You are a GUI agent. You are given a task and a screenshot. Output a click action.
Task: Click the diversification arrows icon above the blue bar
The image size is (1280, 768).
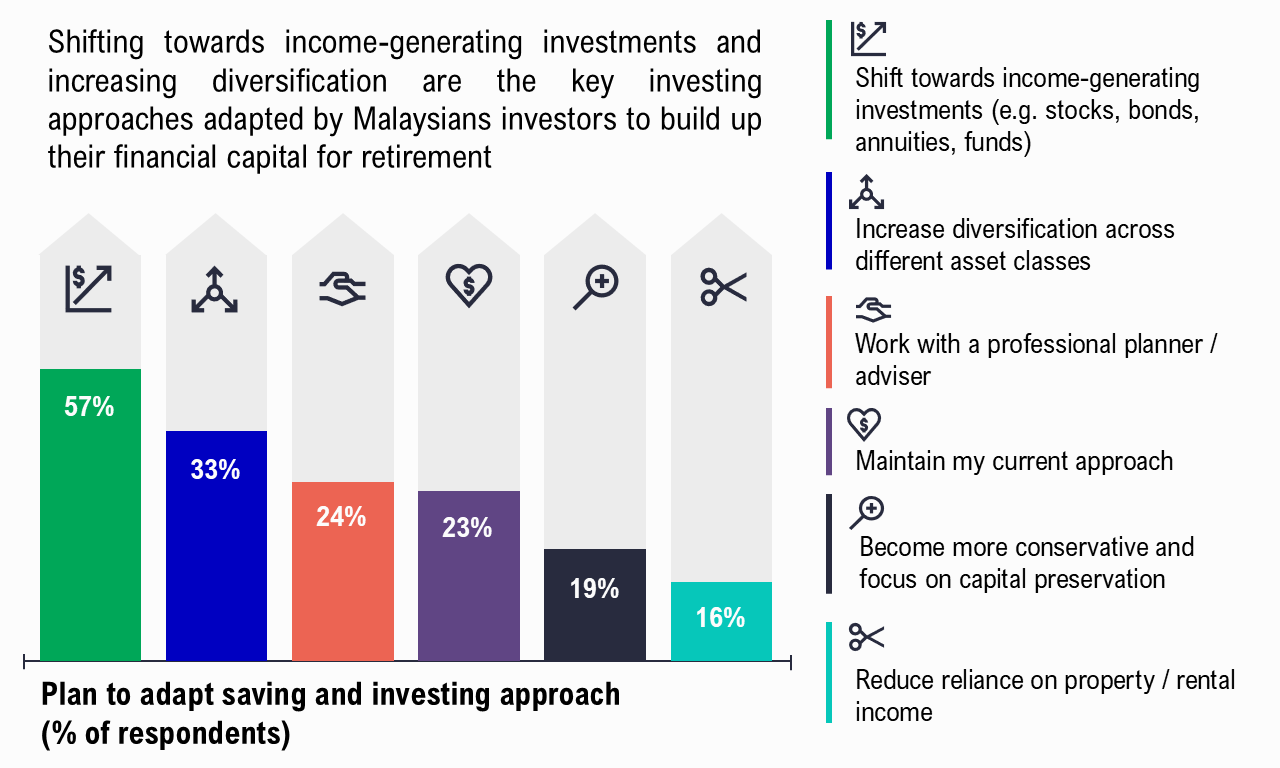click(x=215, y=289)
